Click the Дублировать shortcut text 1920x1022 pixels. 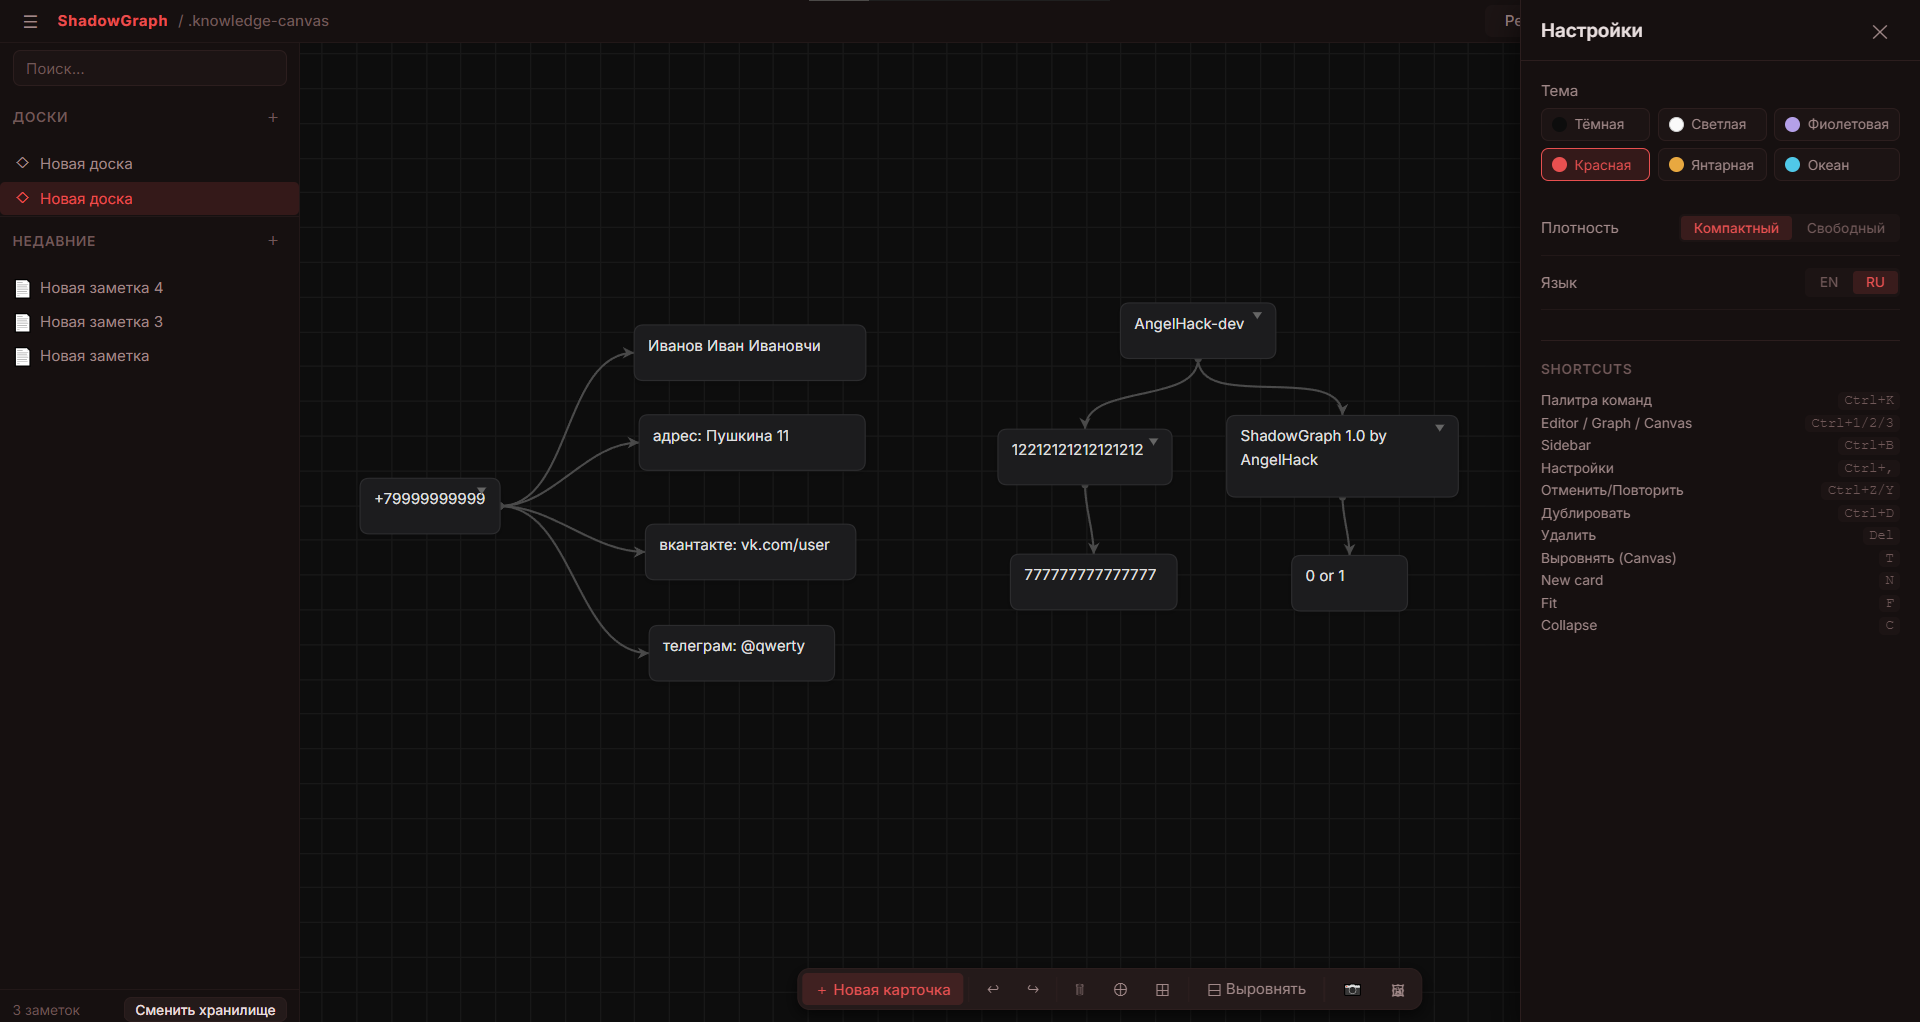point(1585,513)
